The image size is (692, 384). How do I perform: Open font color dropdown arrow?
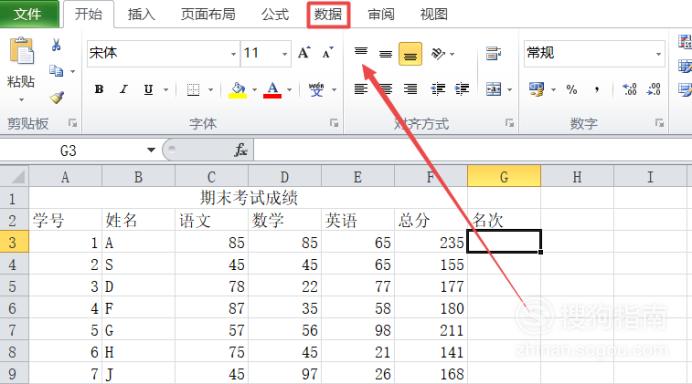tap(290, 90)
